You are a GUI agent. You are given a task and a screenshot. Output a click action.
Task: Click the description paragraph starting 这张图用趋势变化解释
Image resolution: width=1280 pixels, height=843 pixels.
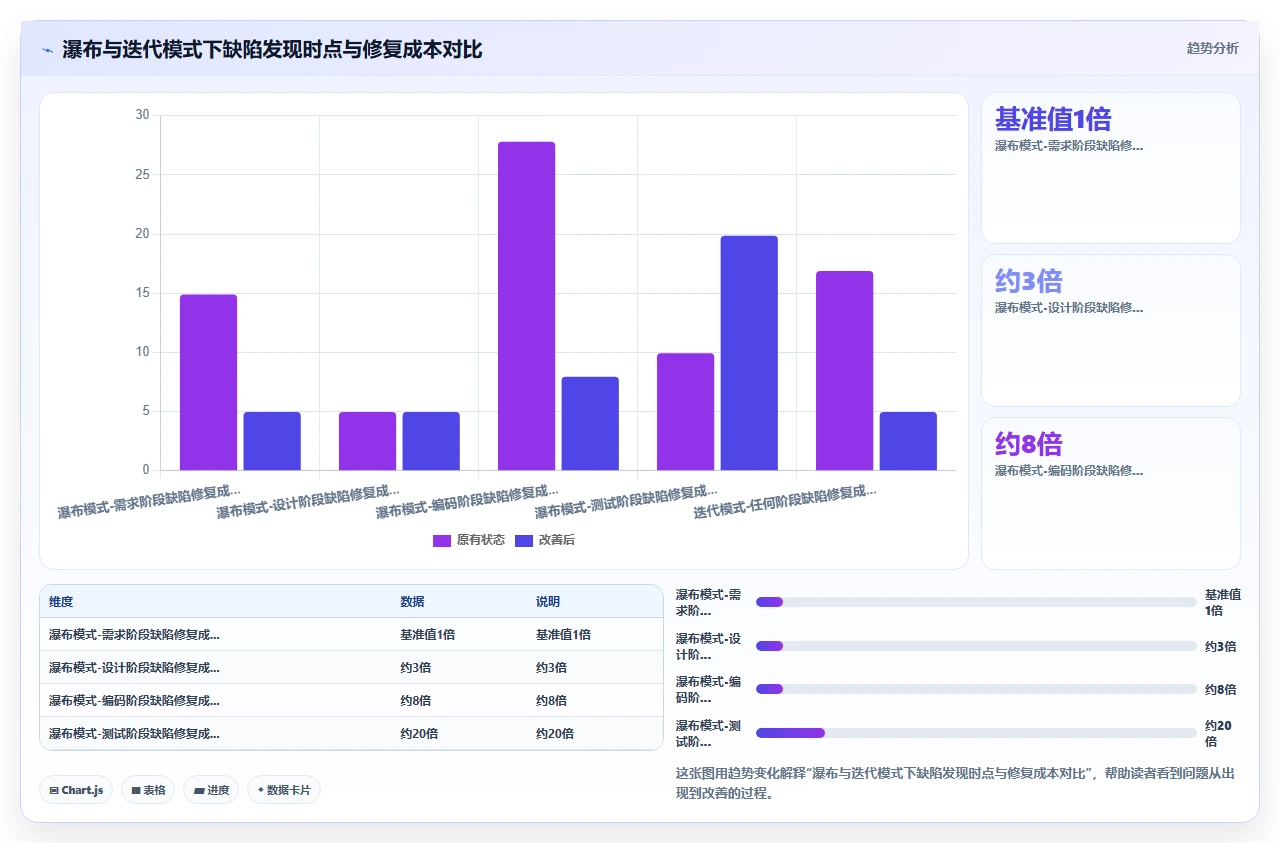955,783
